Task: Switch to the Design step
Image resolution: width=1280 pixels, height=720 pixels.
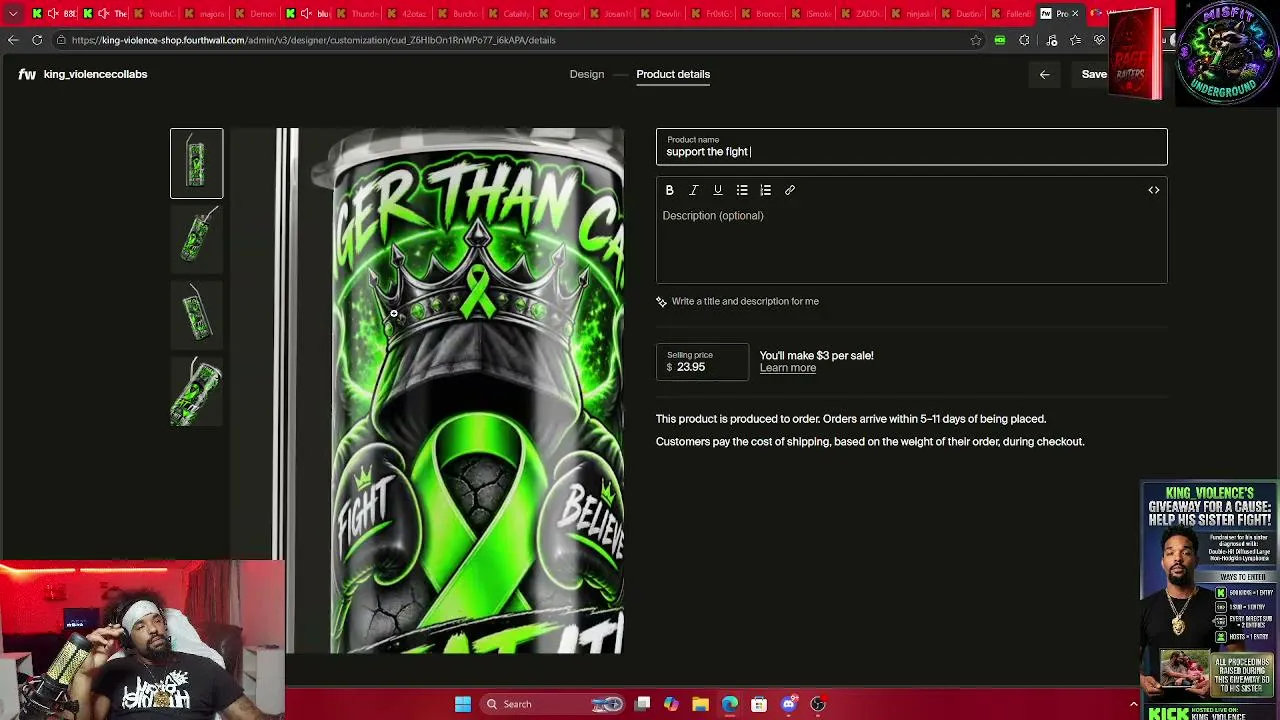Action: pos(587,74)
